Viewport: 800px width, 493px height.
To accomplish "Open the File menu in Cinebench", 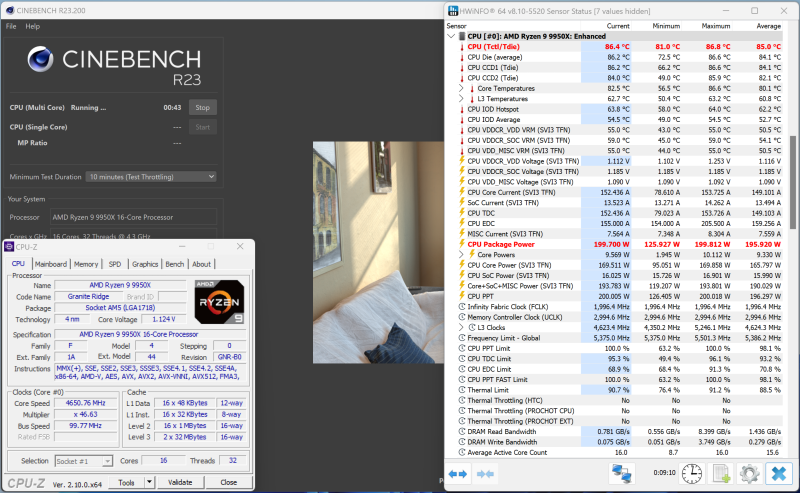I will 11,26.
